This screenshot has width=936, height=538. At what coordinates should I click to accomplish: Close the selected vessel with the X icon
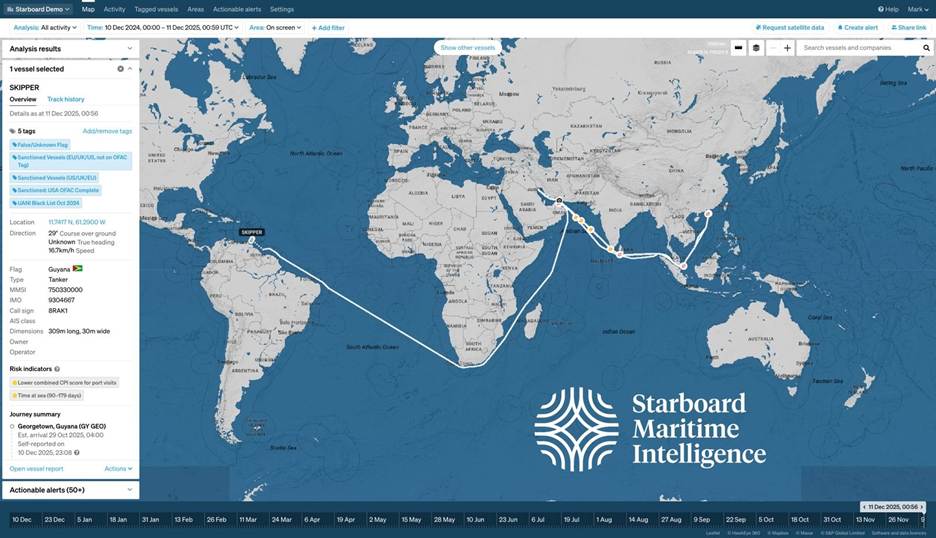tap(121, 69)
